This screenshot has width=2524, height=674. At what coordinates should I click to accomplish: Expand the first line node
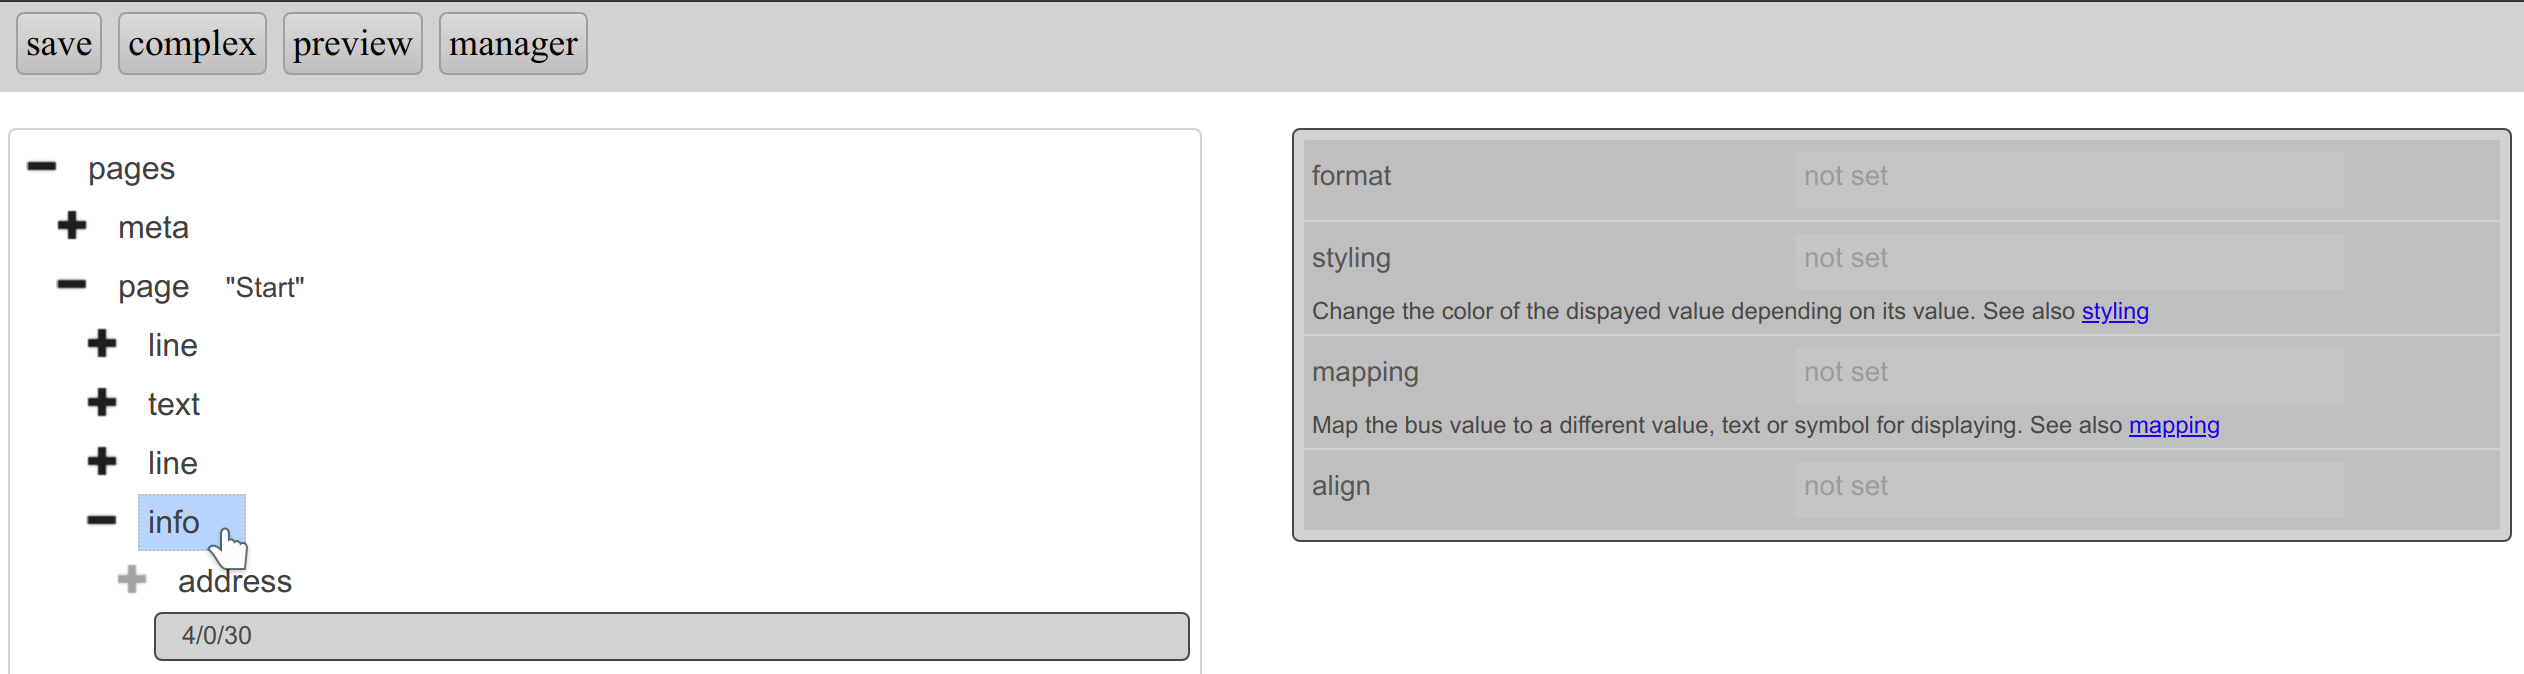(102, 344)
